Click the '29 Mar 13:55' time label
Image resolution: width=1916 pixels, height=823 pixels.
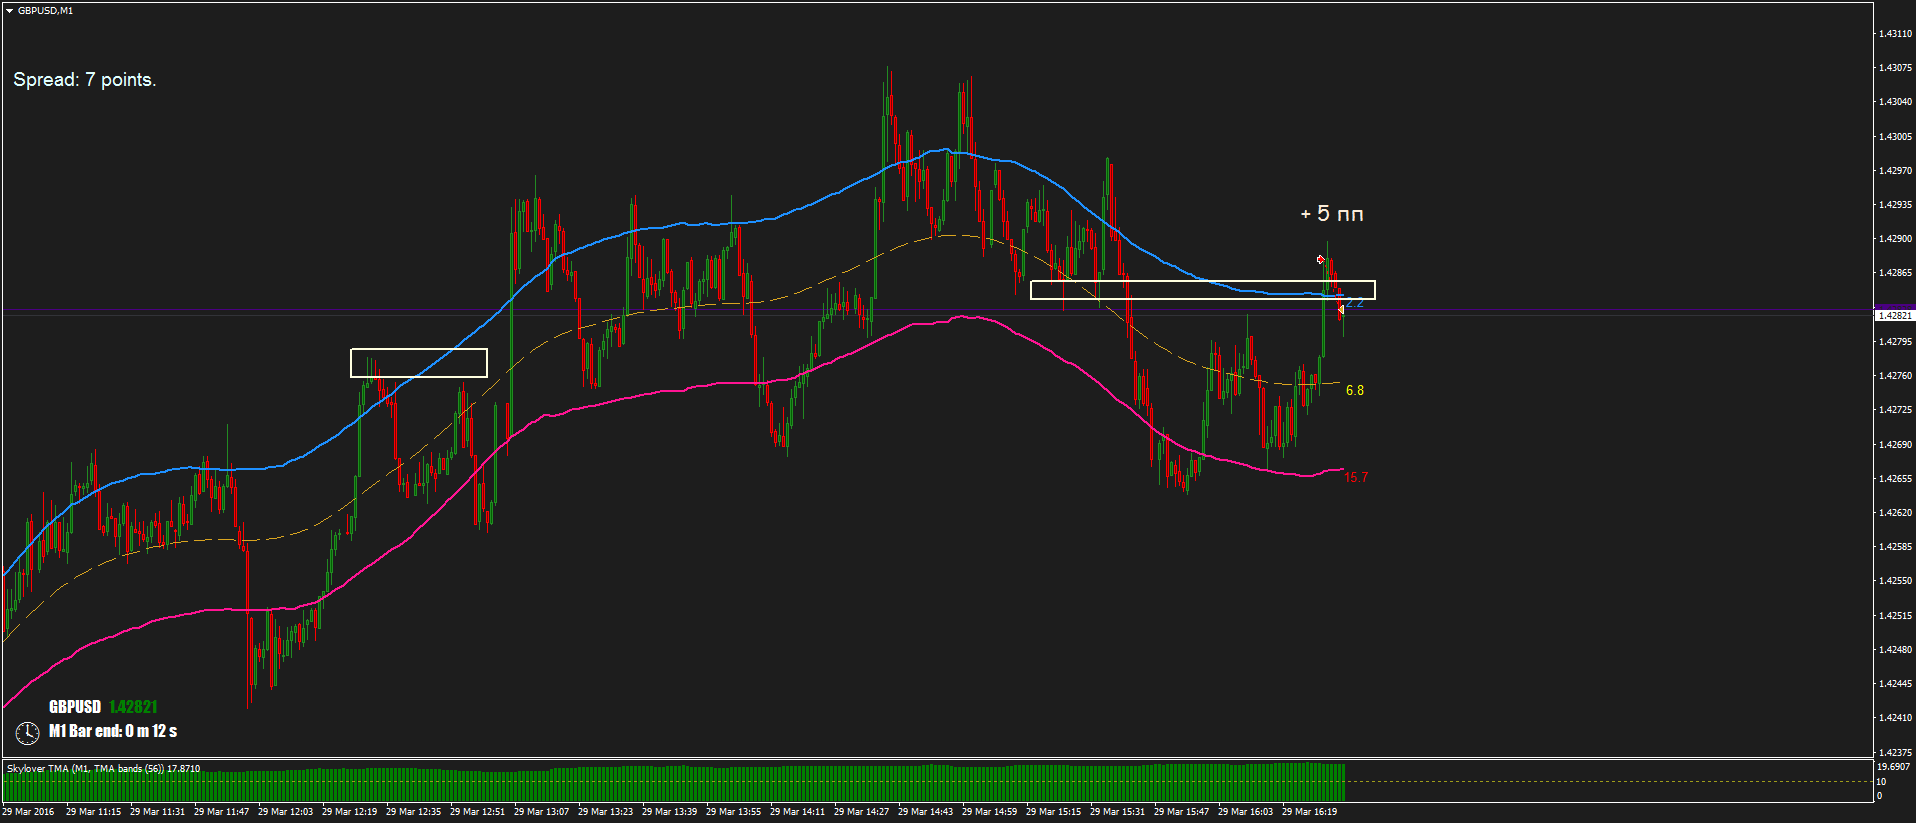[x=733, y=812]
